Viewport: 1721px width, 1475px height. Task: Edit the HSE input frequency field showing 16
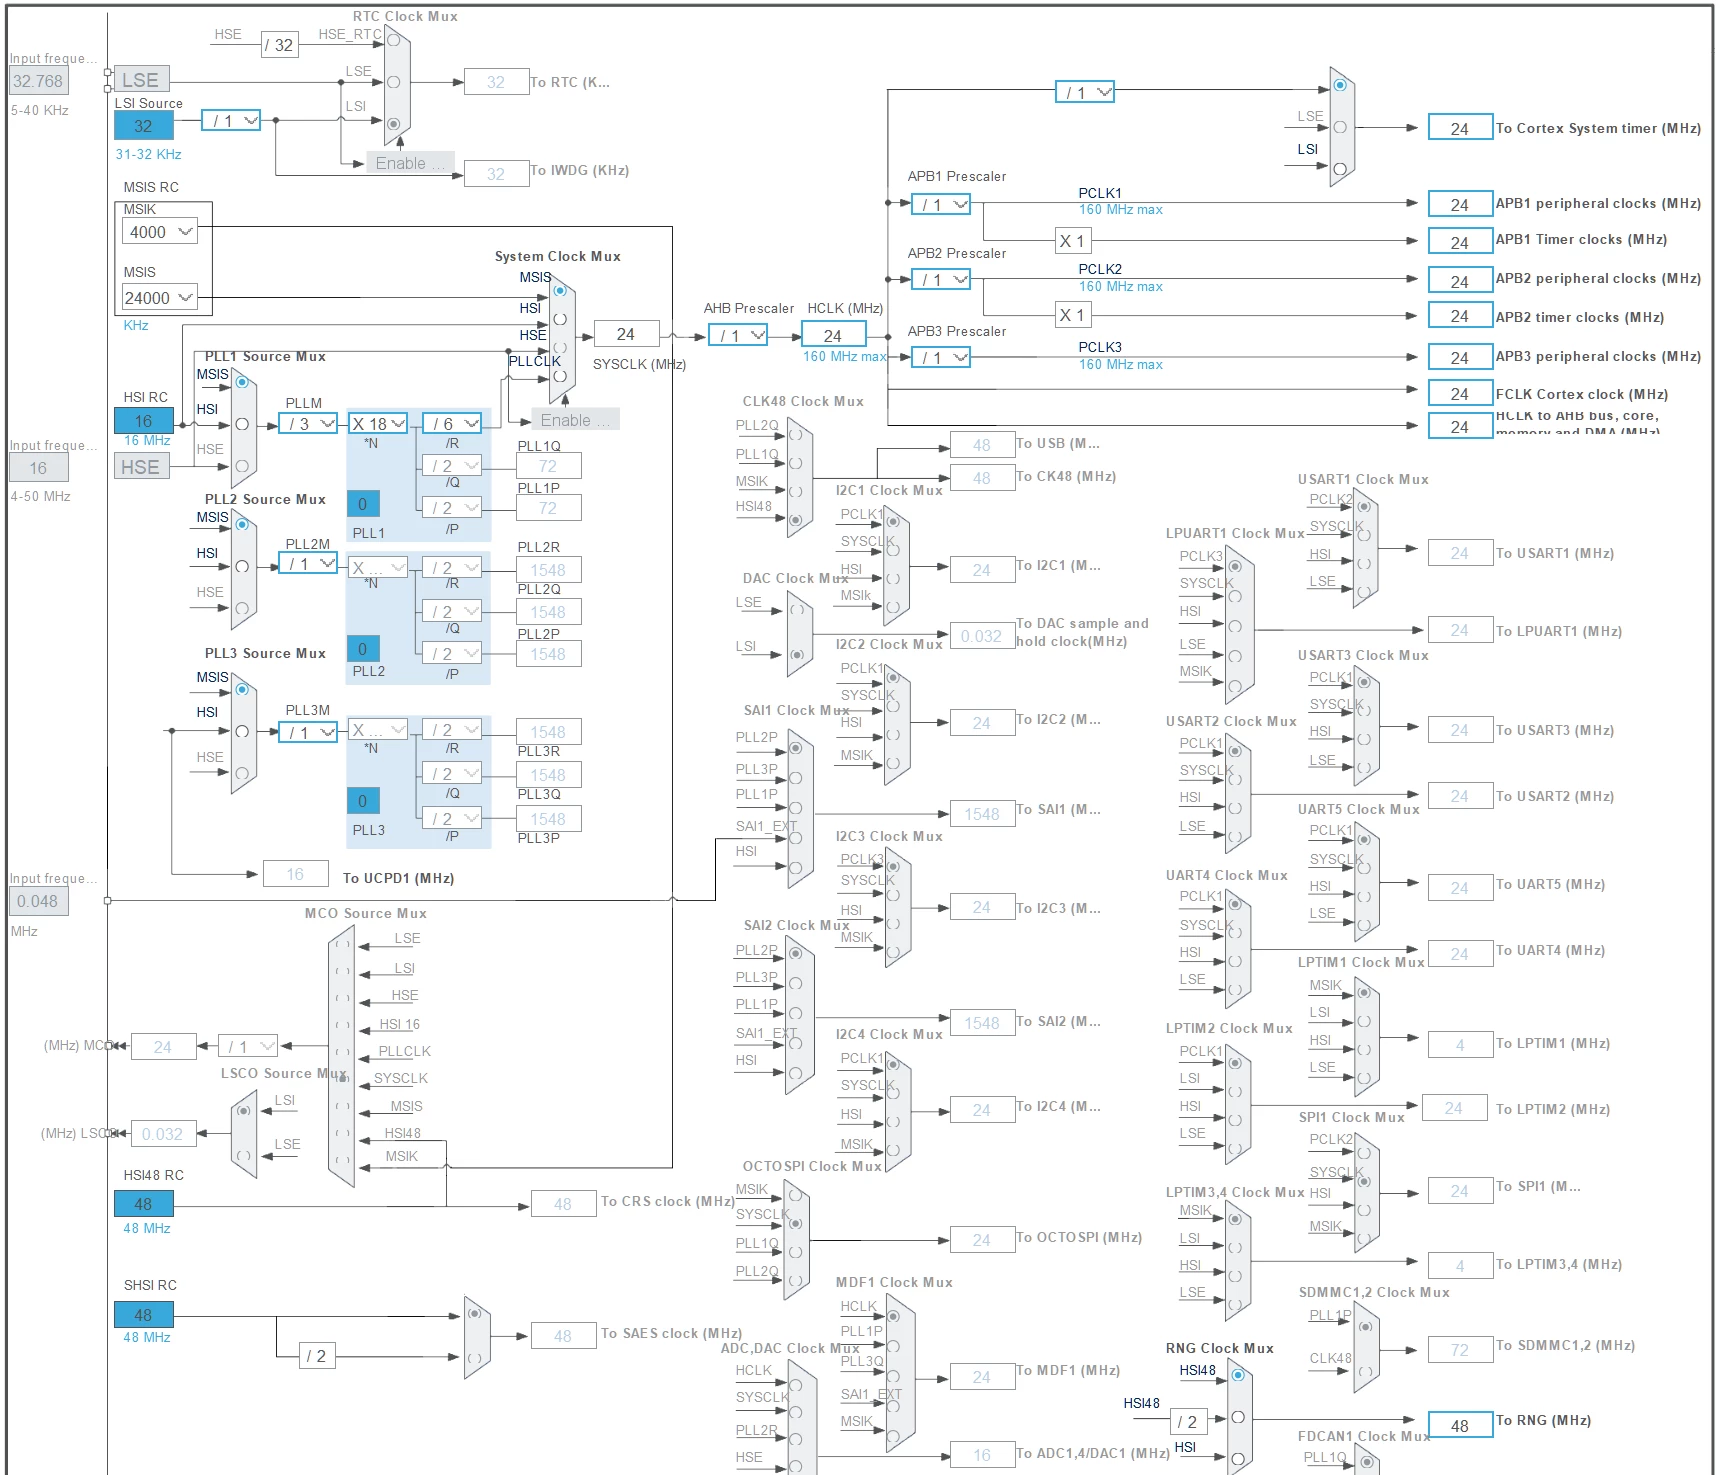click(39, 468)
